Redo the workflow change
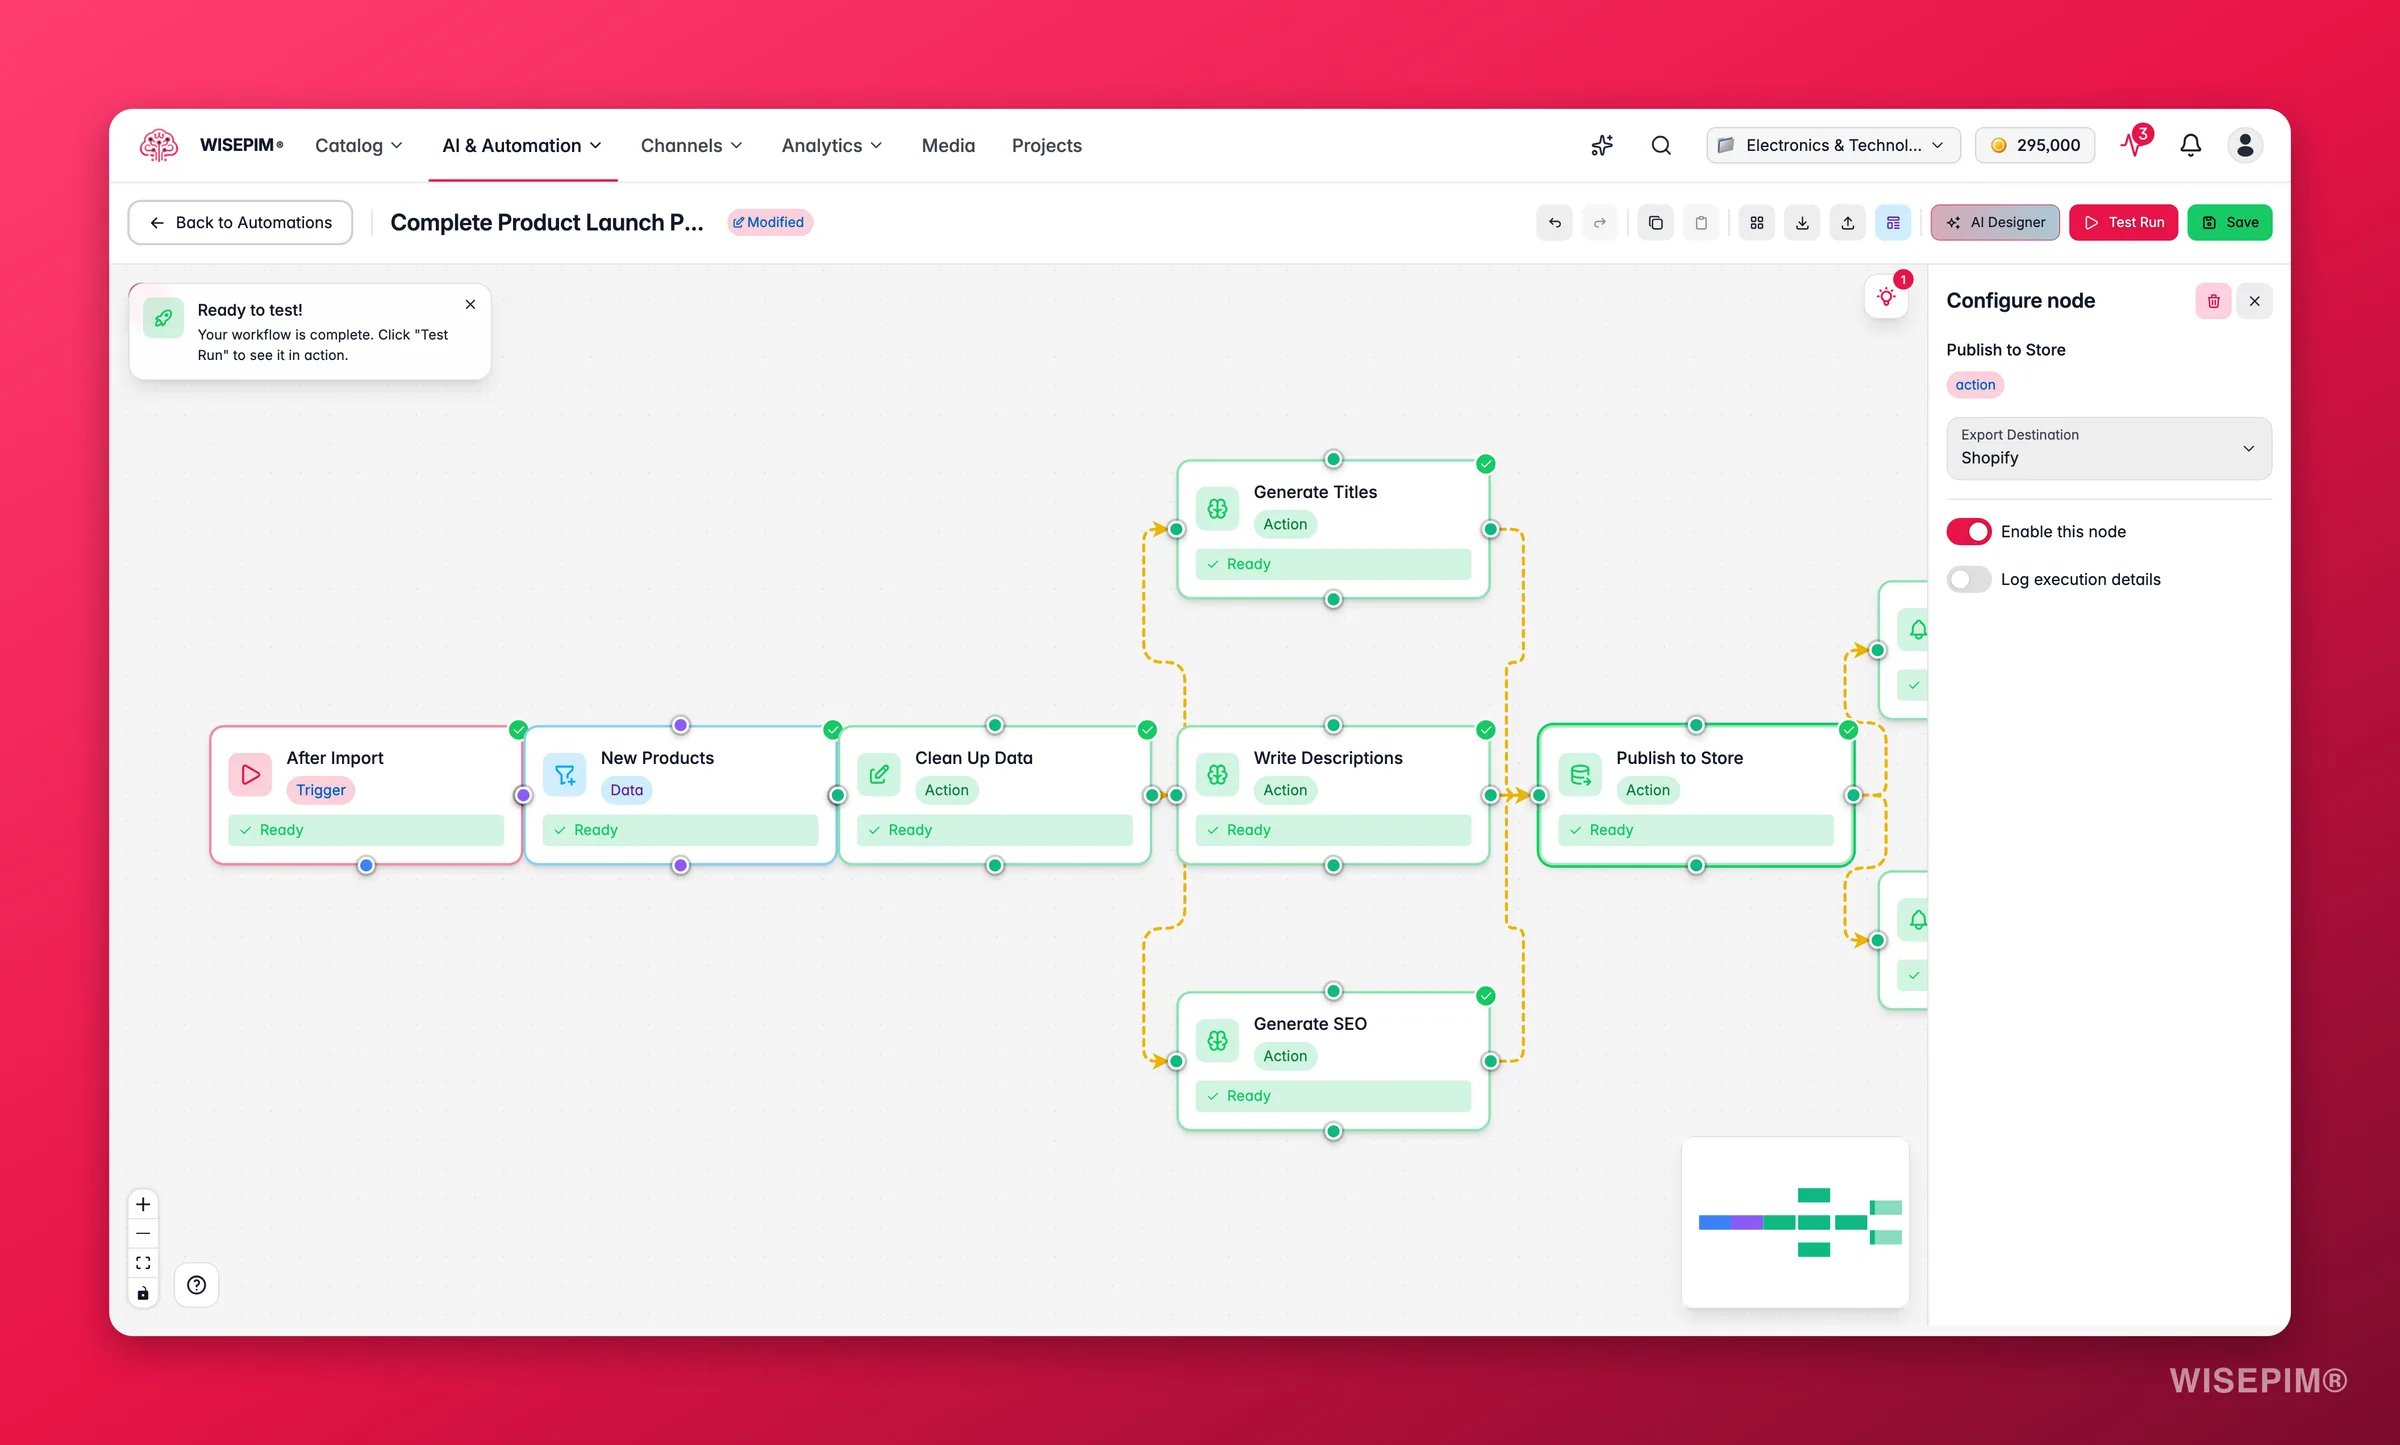The height and width of the screenshot is (1445, 2400). point(1600,222)
